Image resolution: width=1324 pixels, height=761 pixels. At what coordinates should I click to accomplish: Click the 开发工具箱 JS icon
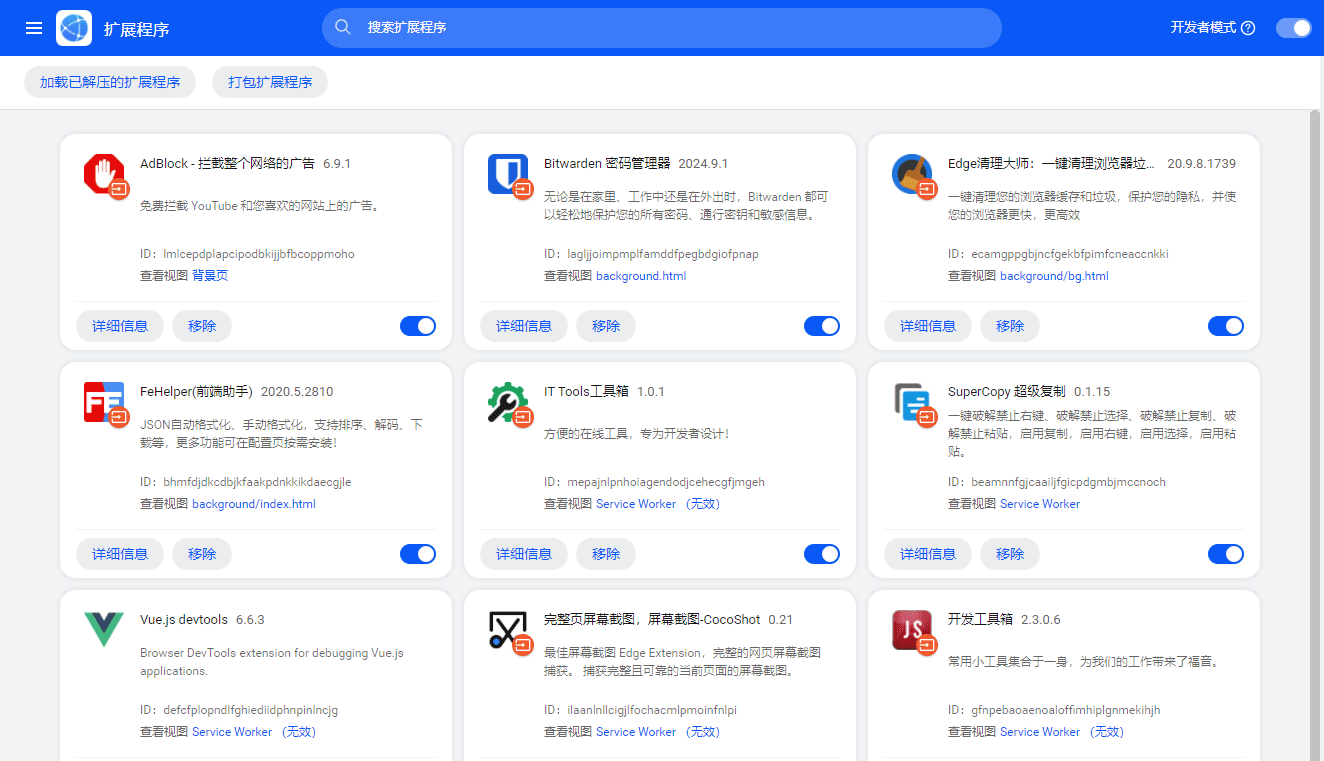coord(911,630)
